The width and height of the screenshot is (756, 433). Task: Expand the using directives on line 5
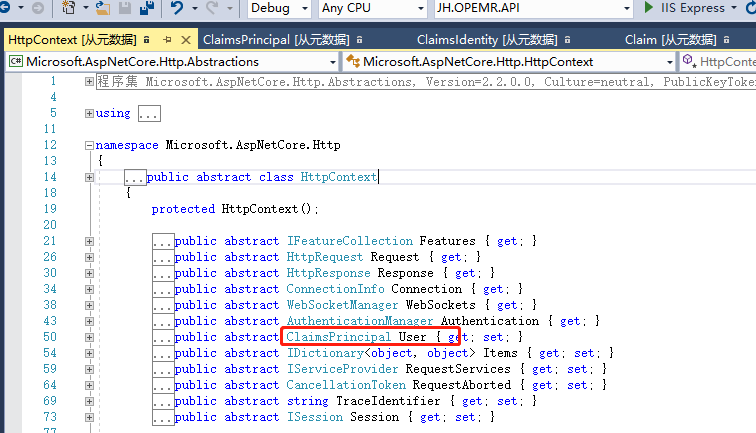89,113
